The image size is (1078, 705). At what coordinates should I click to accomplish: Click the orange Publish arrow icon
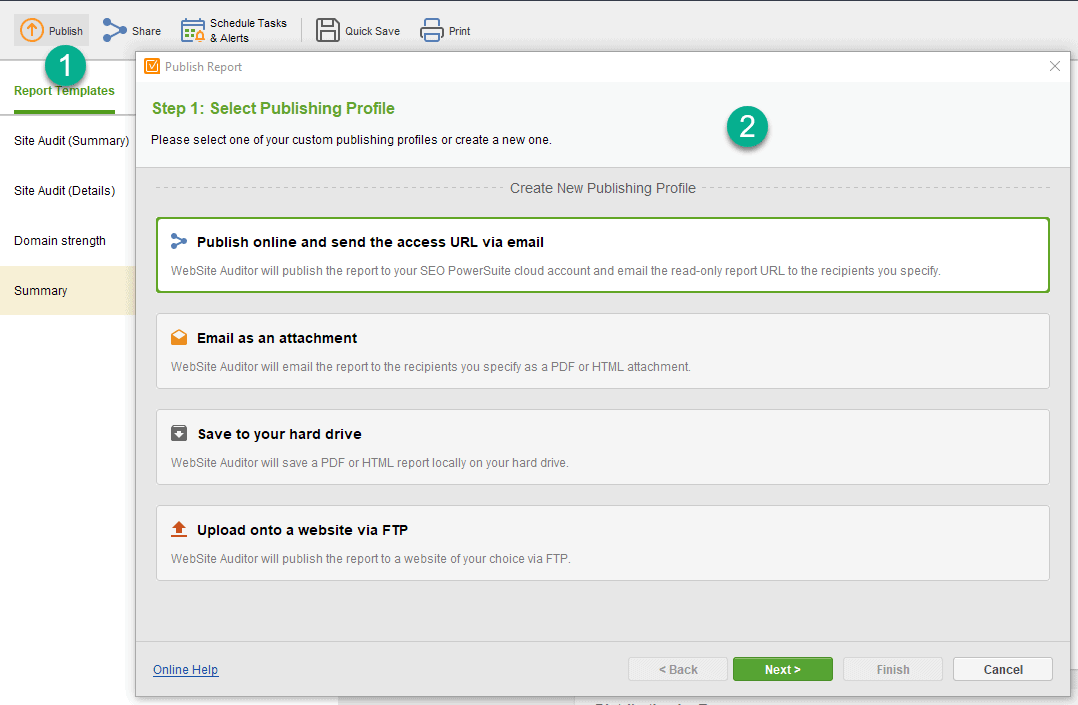[32, 30]
